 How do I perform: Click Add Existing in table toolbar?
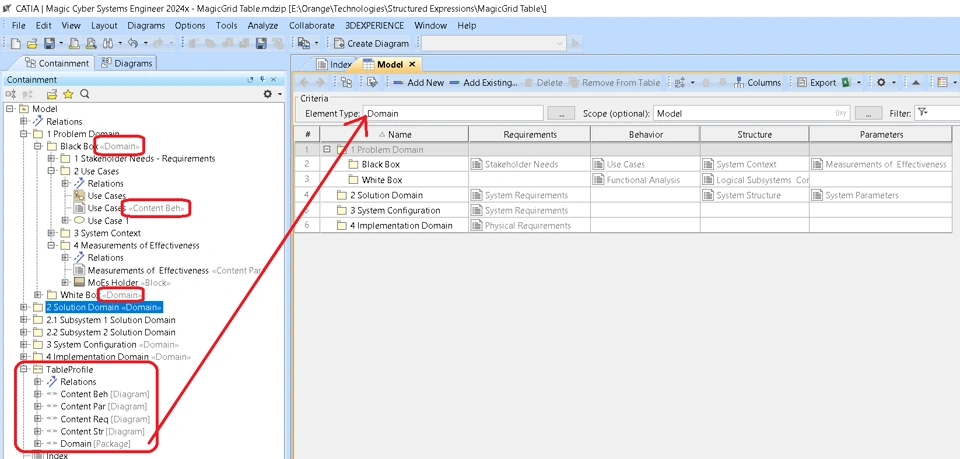(x=483, y=83)
